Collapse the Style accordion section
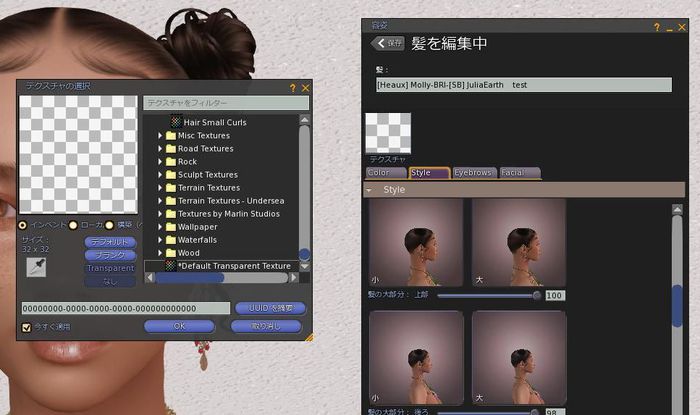This screenshot has width=700, height=415. click(369, 190)
